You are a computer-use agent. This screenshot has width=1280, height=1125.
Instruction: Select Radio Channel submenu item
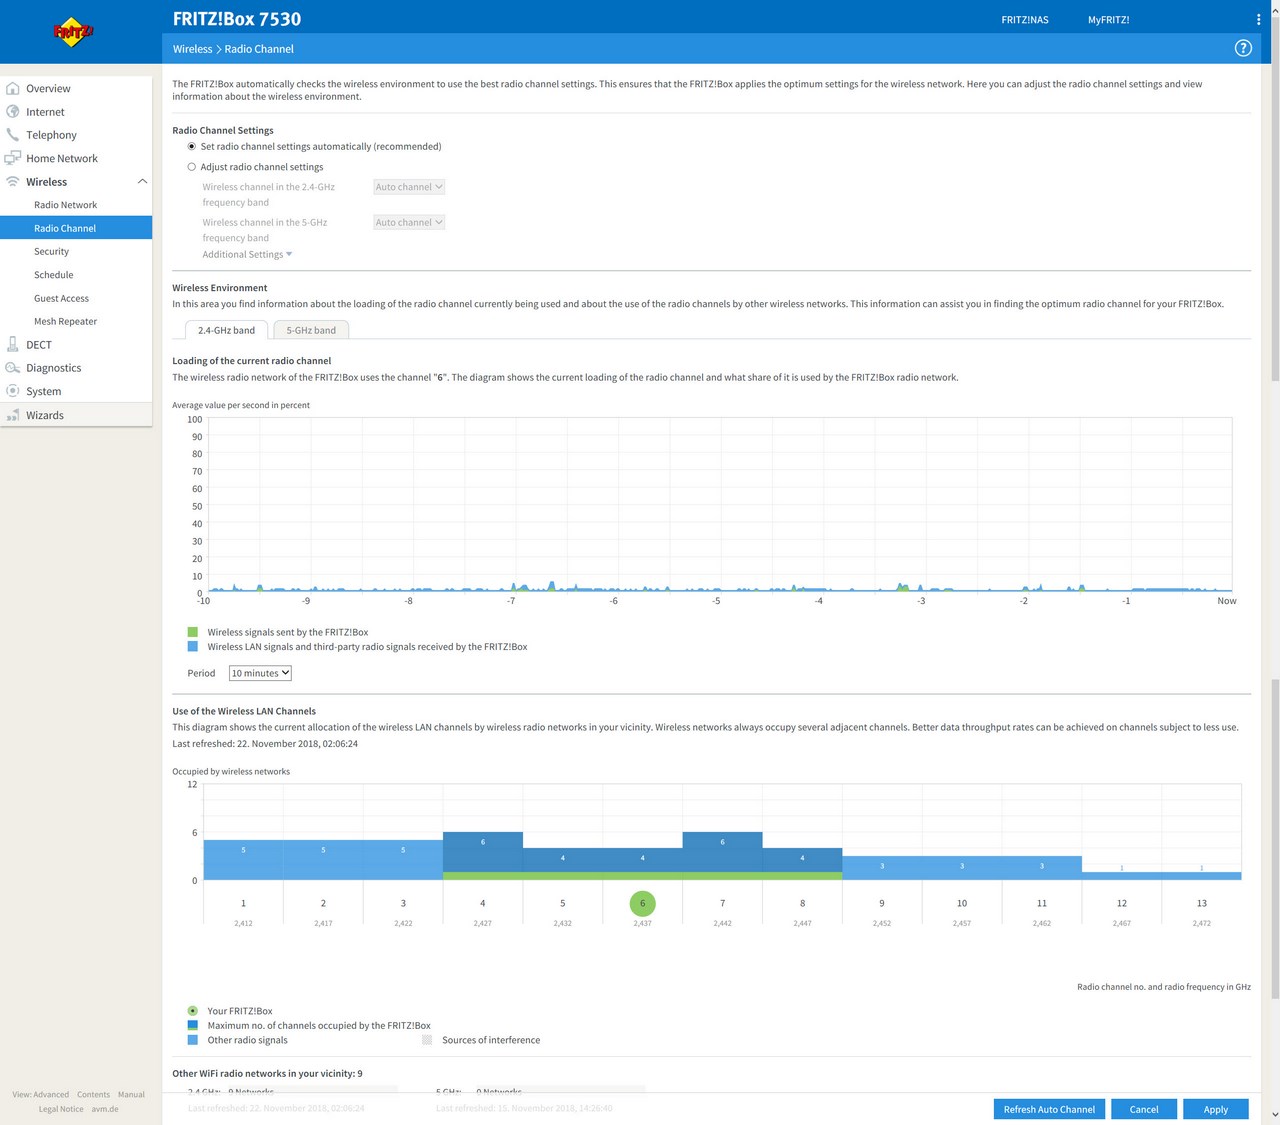[76, 228]
